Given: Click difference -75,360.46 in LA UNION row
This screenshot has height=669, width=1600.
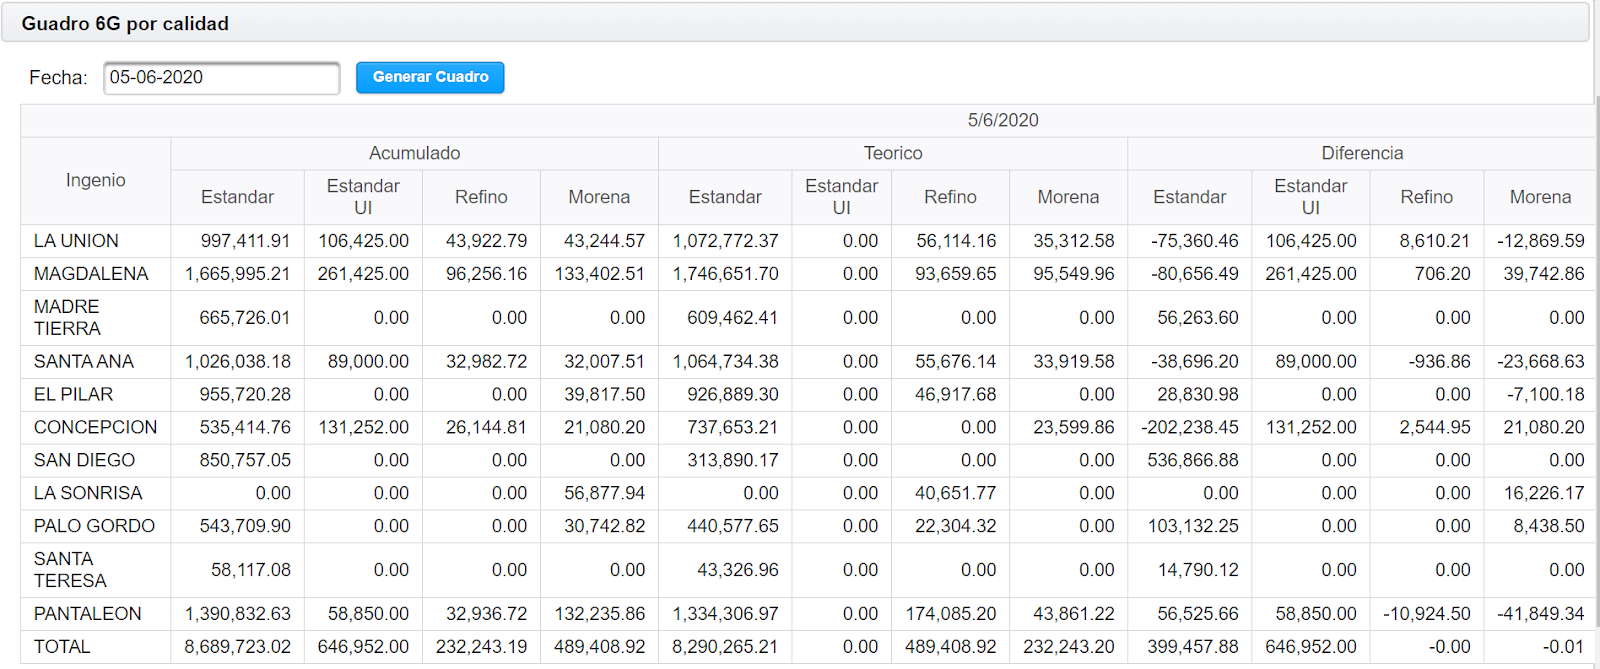Looking at the screenshot, I should tap(1195, 241).
